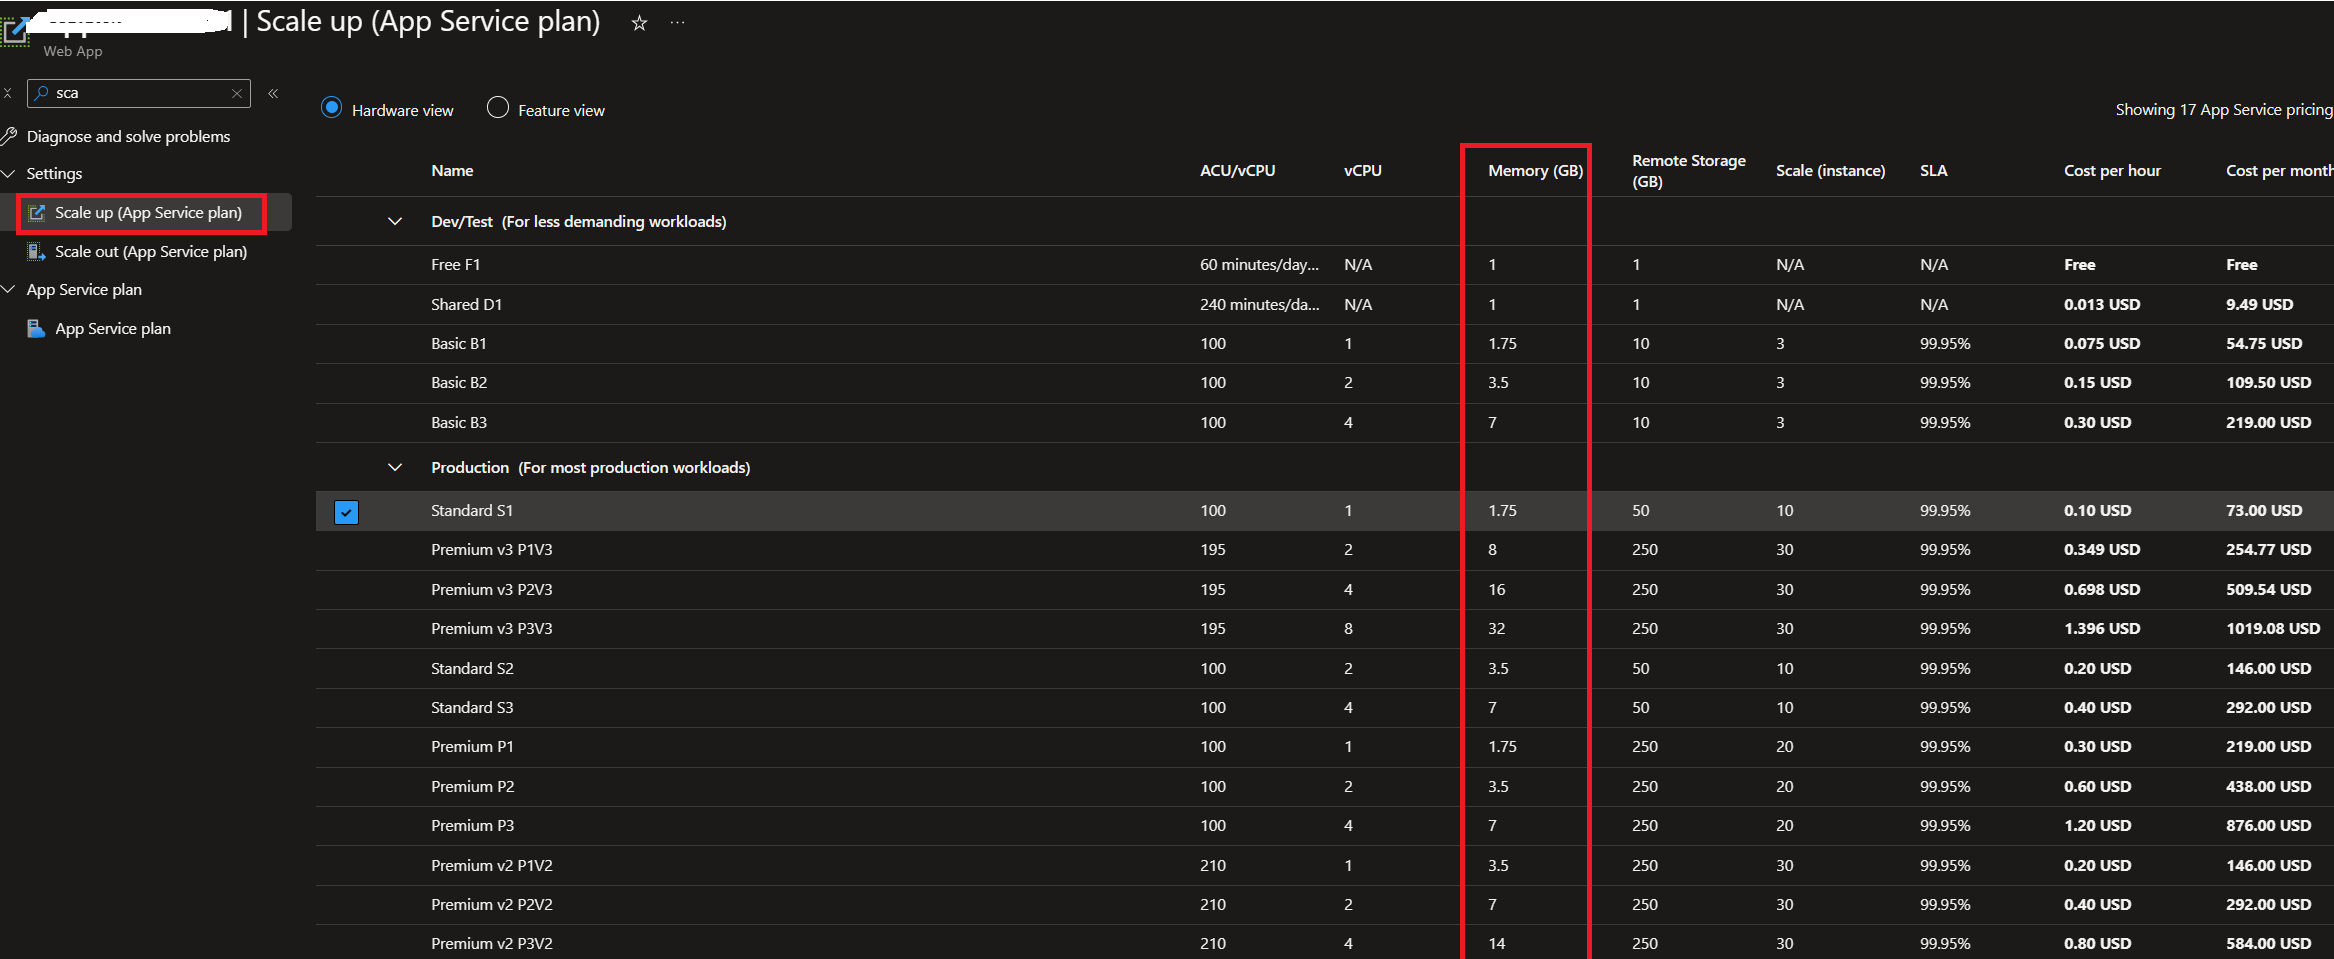Select the Premium v3 P1V3 pricing row
The height and width of the screenshot is (959, 2334).
[x=492, y=549]
